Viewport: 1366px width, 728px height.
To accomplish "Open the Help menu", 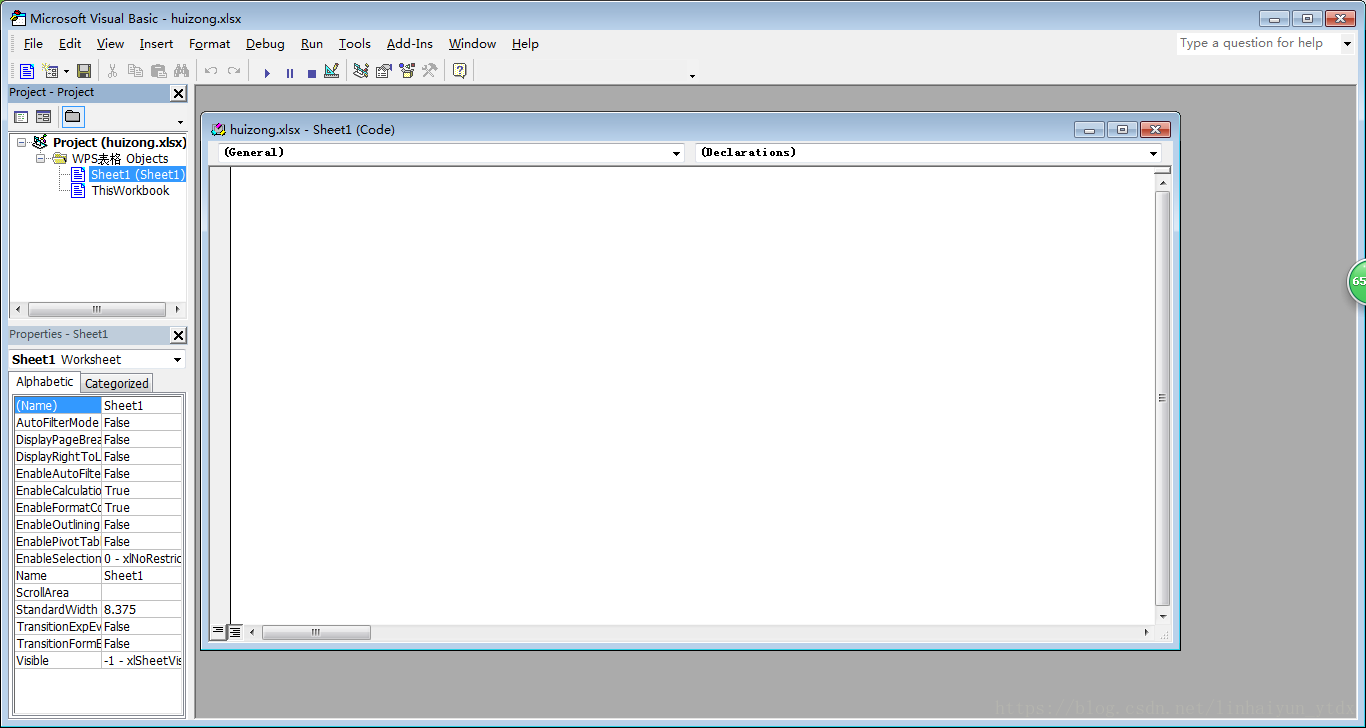I will point(525,44).
